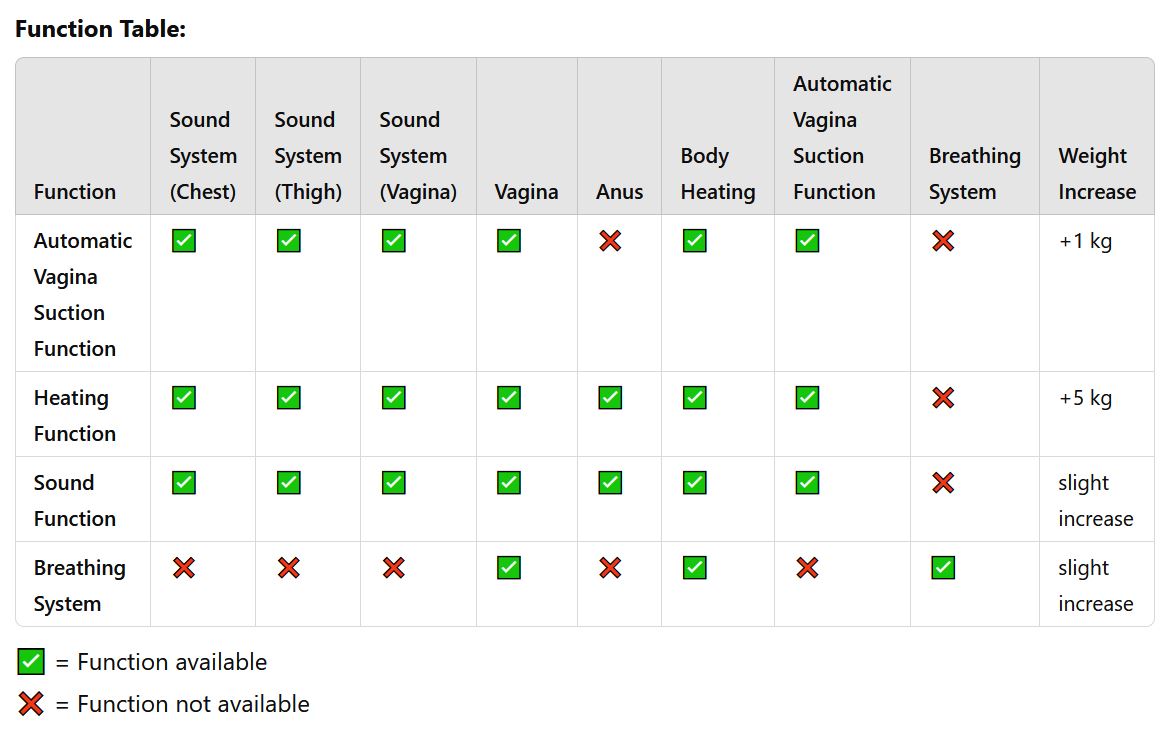This screenshot has height=730, width=1170.
Task: Click the "Sound Function" row label
Action: pos(74,500)
